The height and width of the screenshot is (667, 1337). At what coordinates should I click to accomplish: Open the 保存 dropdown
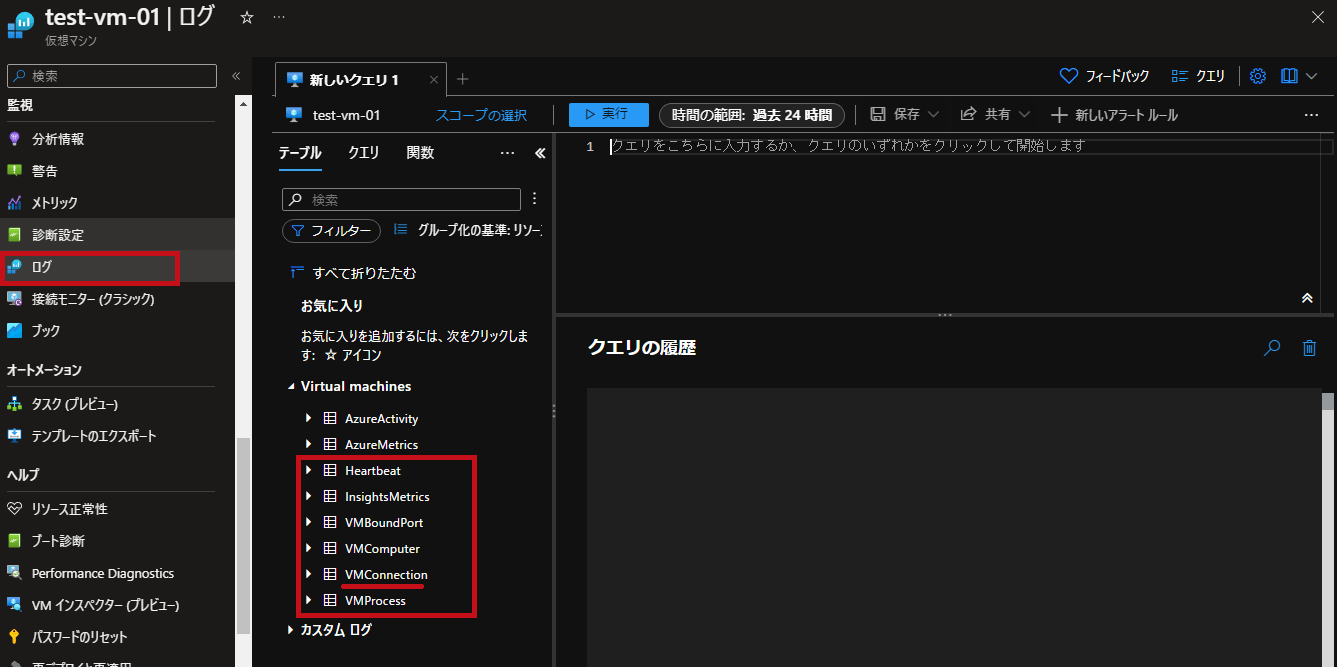[905, 115]
